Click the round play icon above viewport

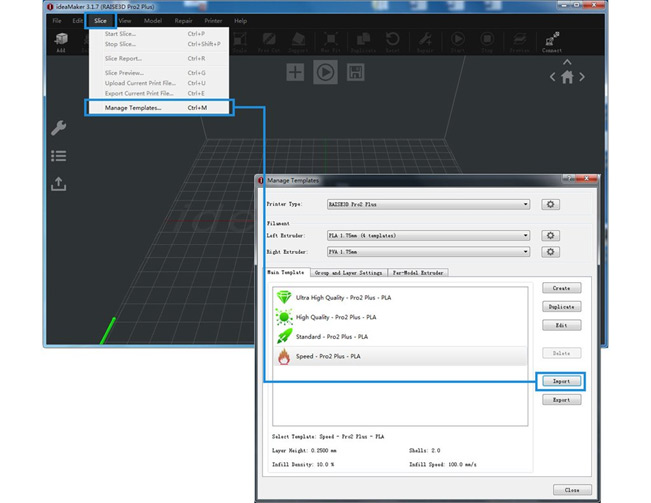click(x=325, y=72)
